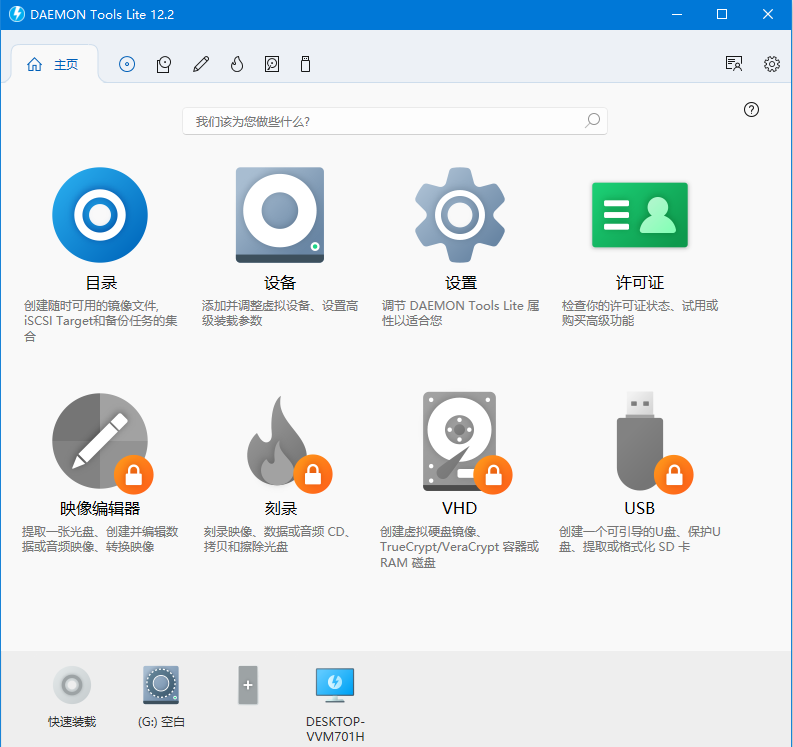Launch the 映像编辑器 image editor tile

[100, 441]
